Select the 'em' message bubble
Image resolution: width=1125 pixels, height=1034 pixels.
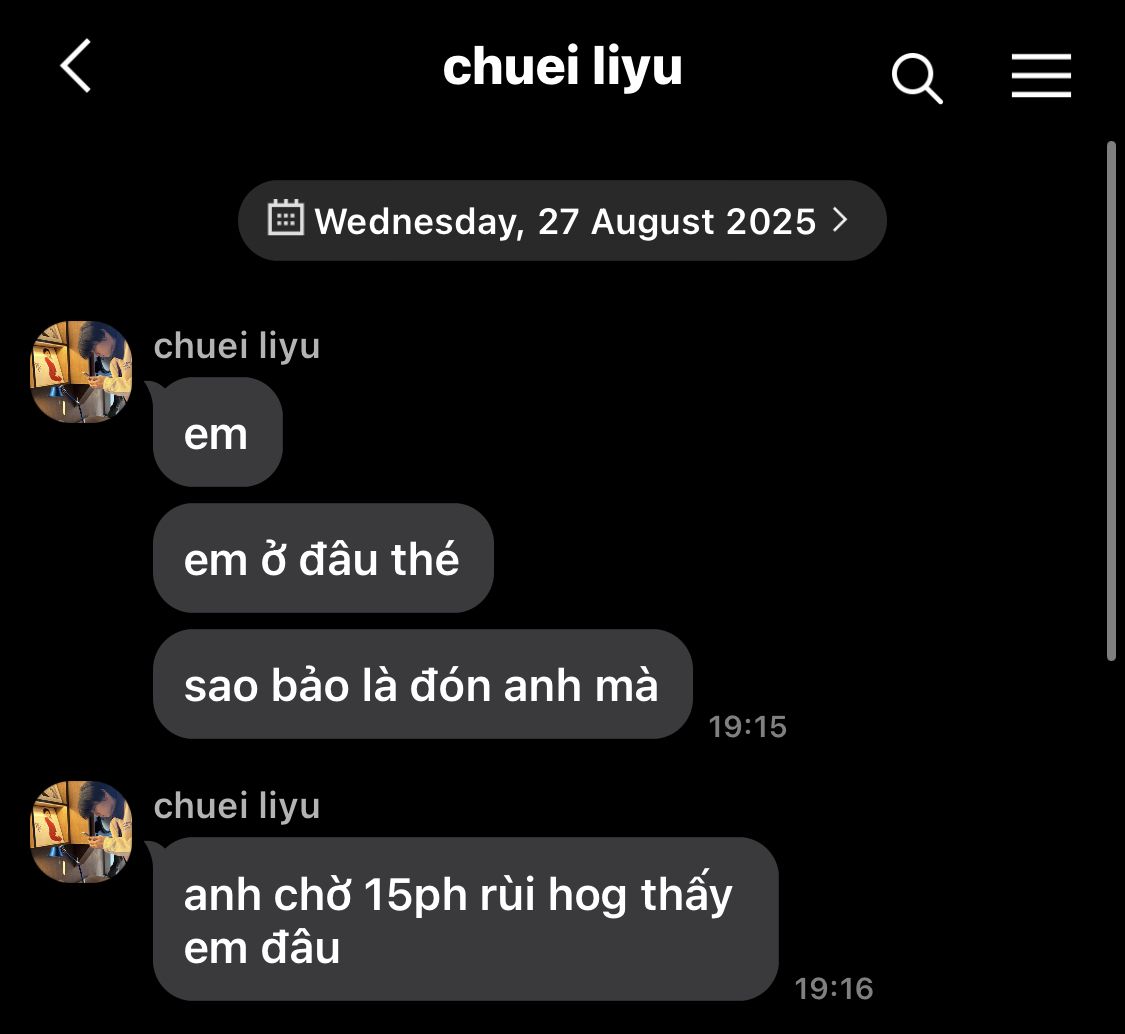tap(217, 433)
